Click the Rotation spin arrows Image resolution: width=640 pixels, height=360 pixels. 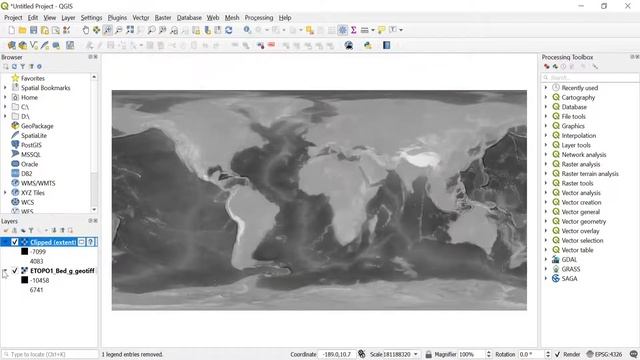click(x=548, y=354)
